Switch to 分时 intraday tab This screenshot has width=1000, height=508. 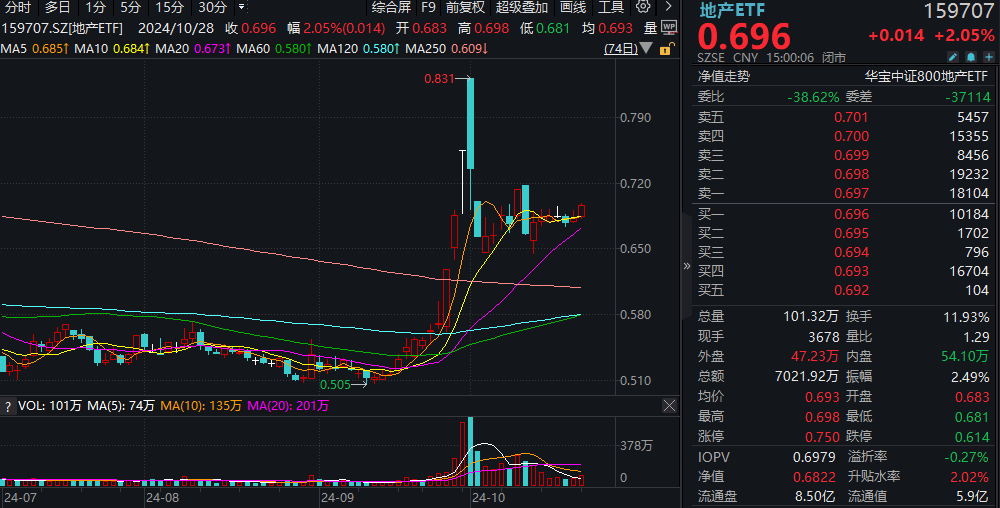18,7
